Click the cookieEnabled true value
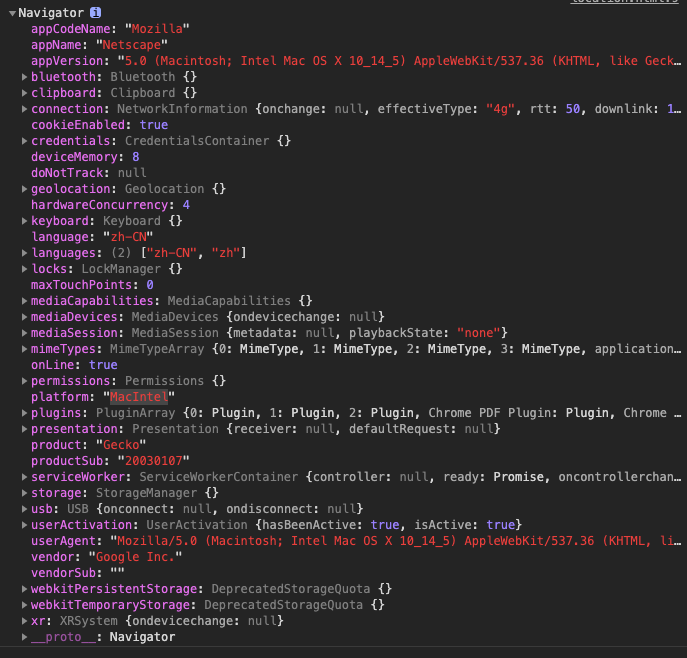The height and width of the screenshot is (658, 687). (154, 125)
